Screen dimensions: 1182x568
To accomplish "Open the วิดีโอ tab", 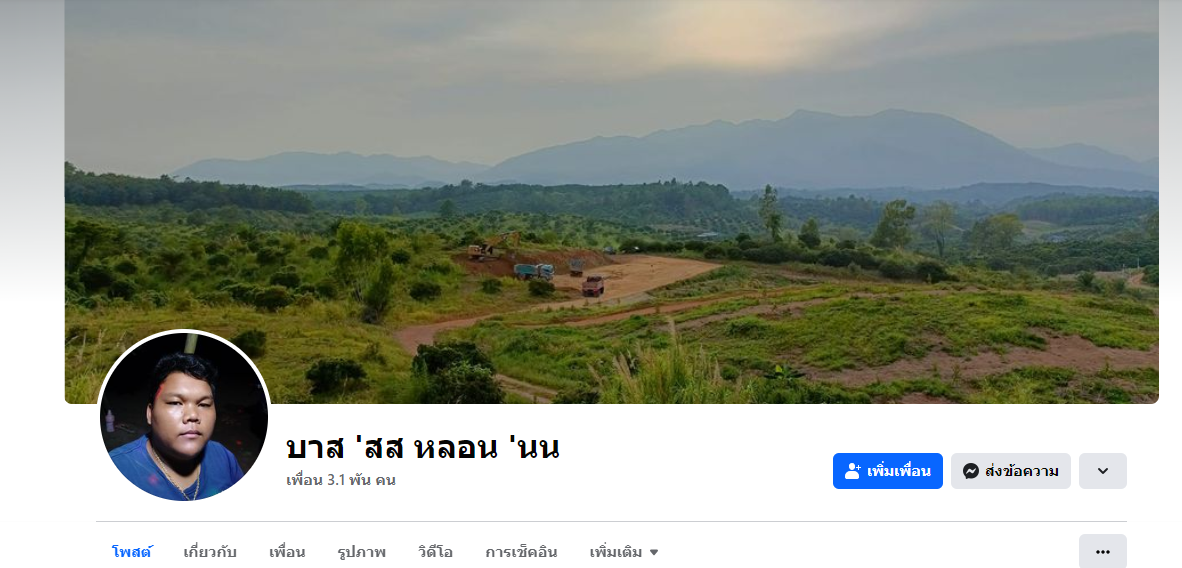I will pyautogui.click(x=436, y=552).
